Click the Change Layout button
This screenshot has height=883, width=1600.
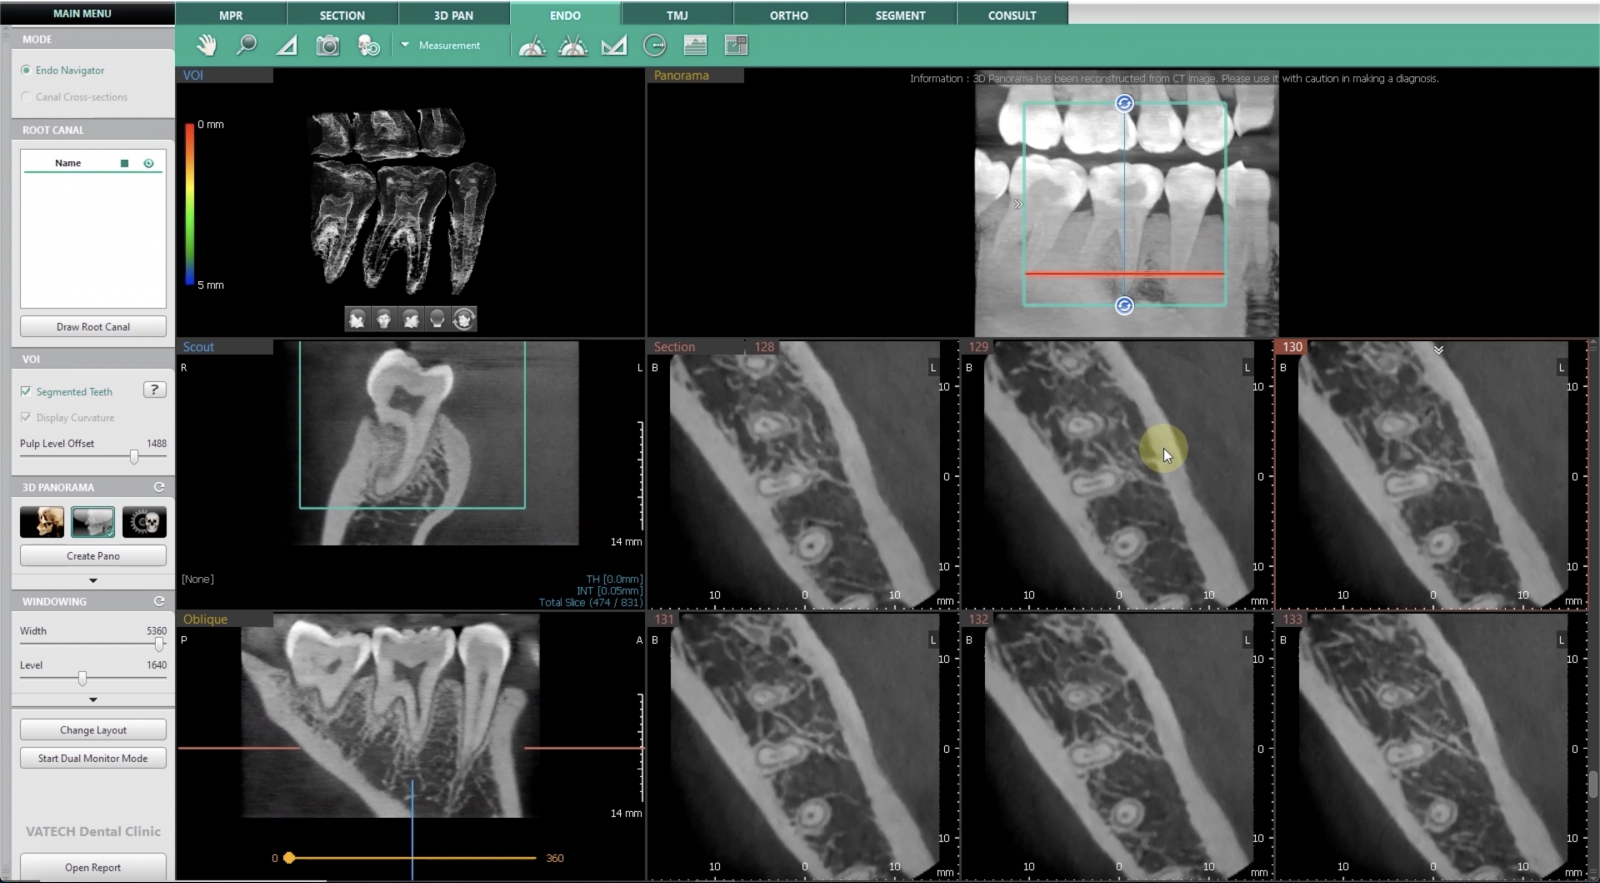(93, 730)
